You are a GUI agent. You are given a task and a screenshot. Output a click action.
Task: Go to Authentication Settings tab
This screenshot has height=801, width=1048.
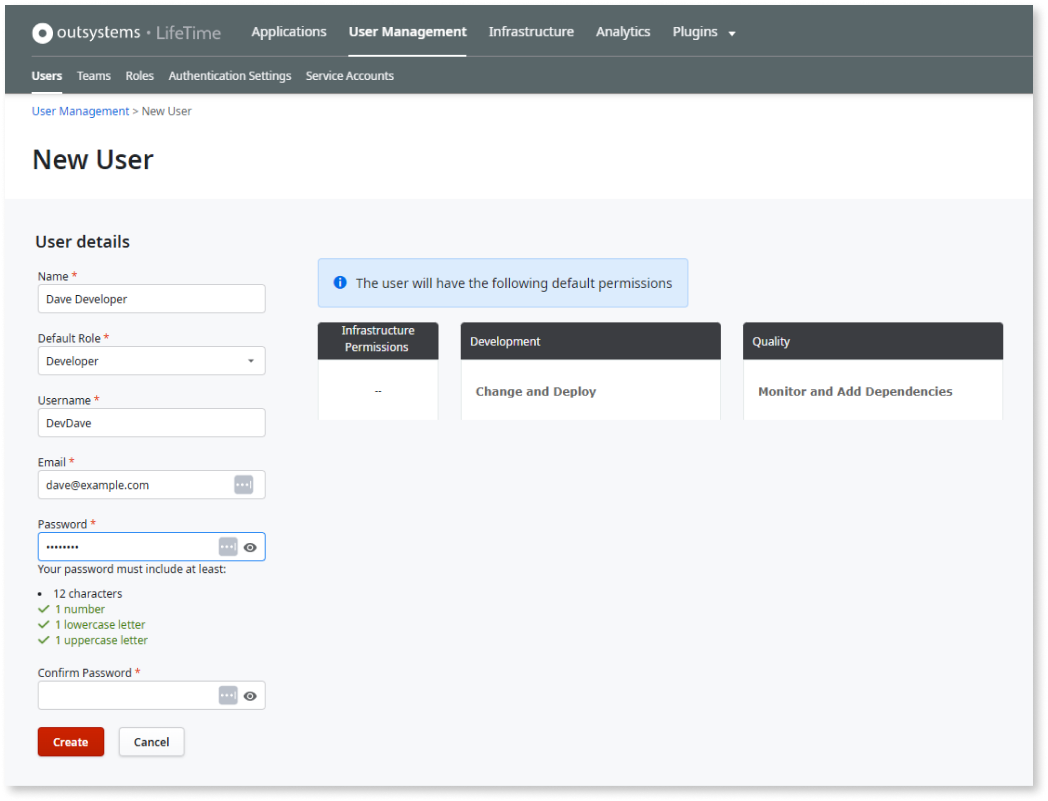[x=229, y=75]
